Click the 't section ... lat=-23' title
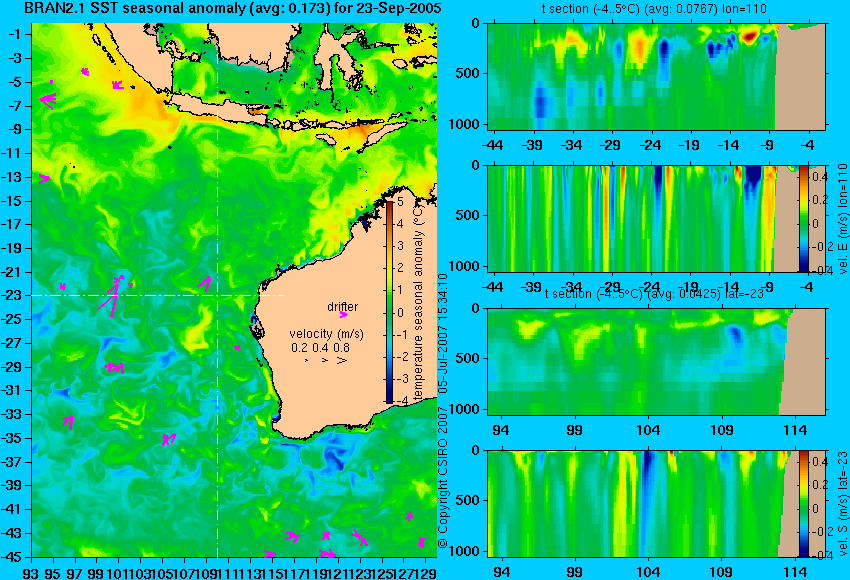The image size is (850, 580). pyautogui.click(x=654, y=294)
